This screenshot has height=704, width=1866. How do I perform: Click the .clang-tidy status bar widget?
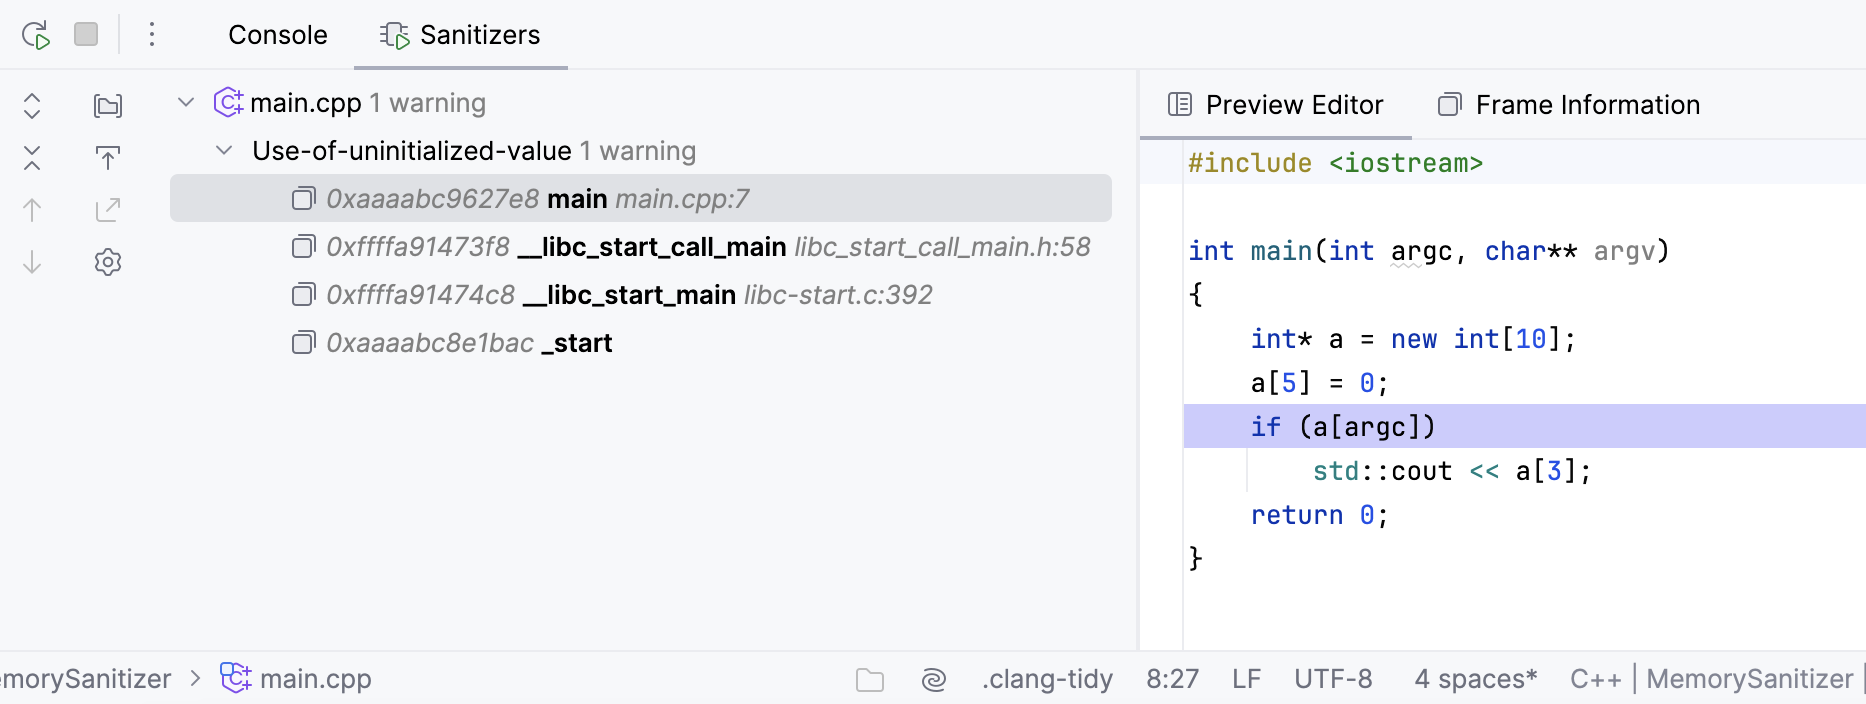click(1047, 679)
